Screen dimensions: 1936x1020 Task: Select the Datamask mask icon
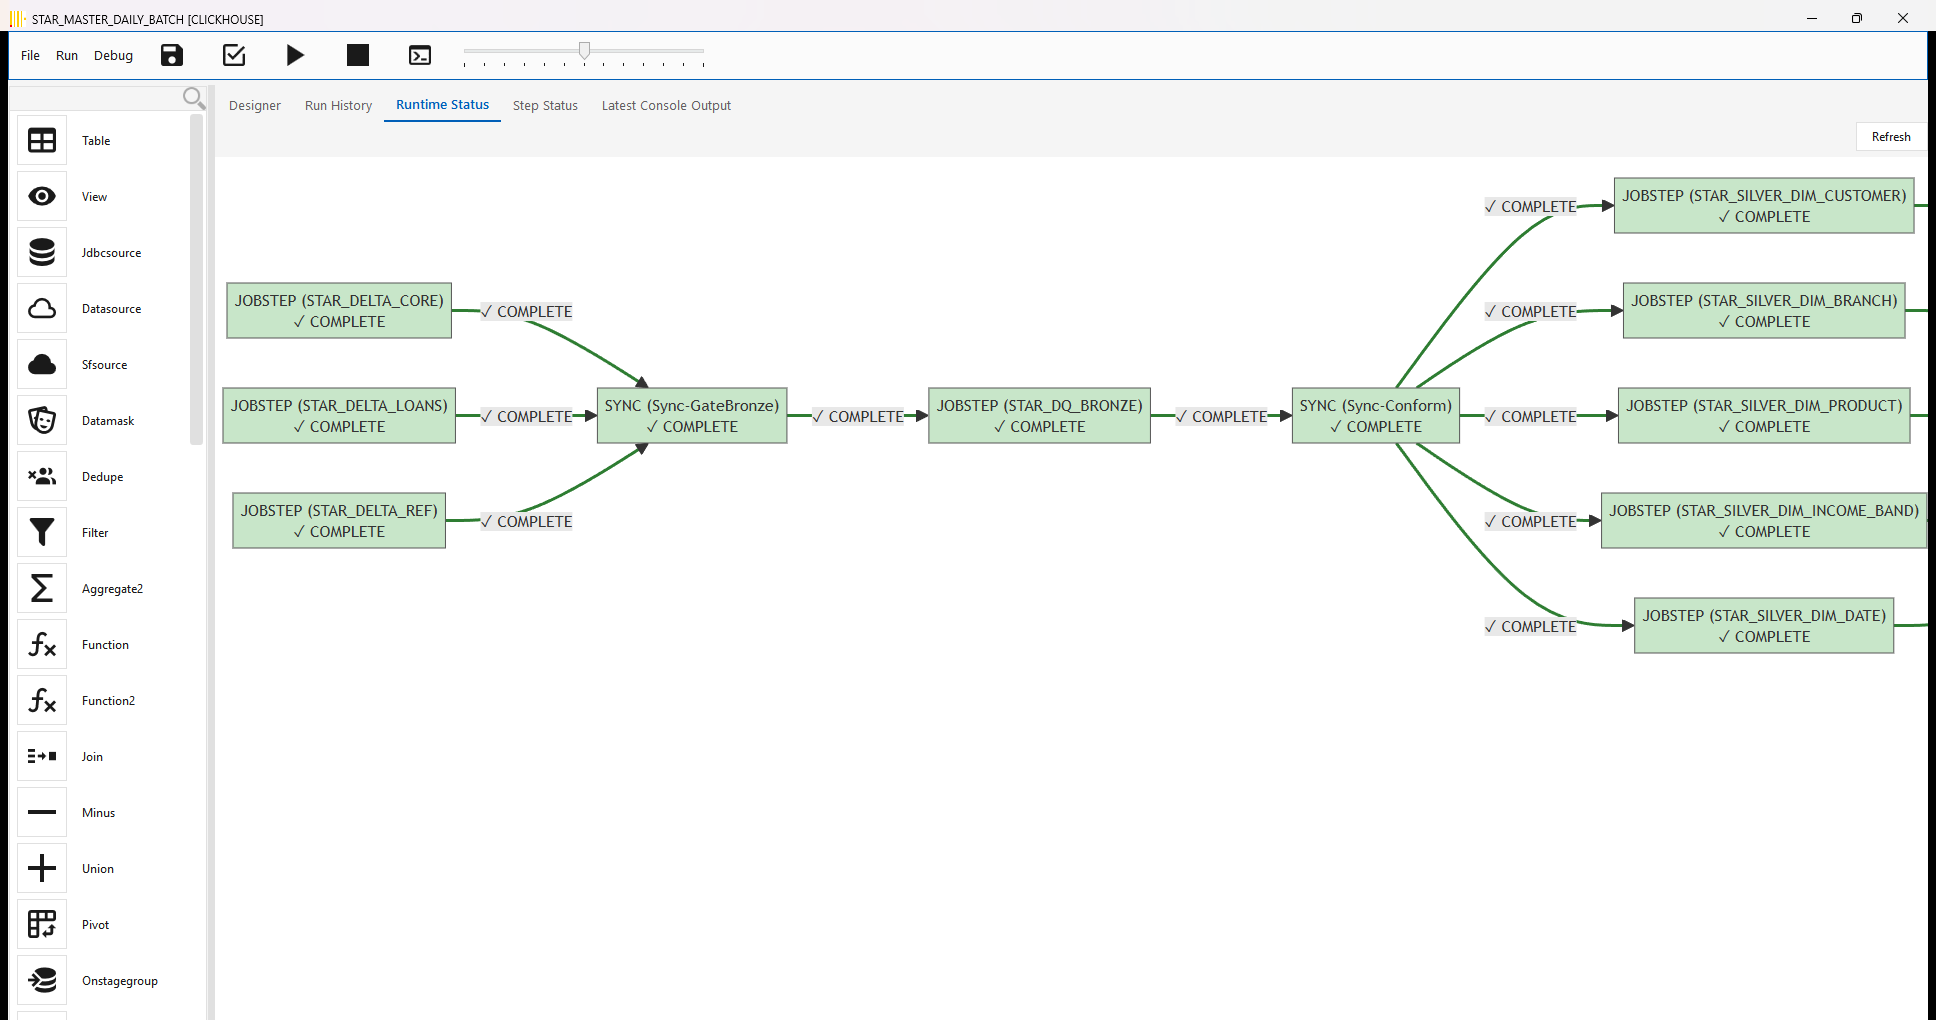coord(42,421)
